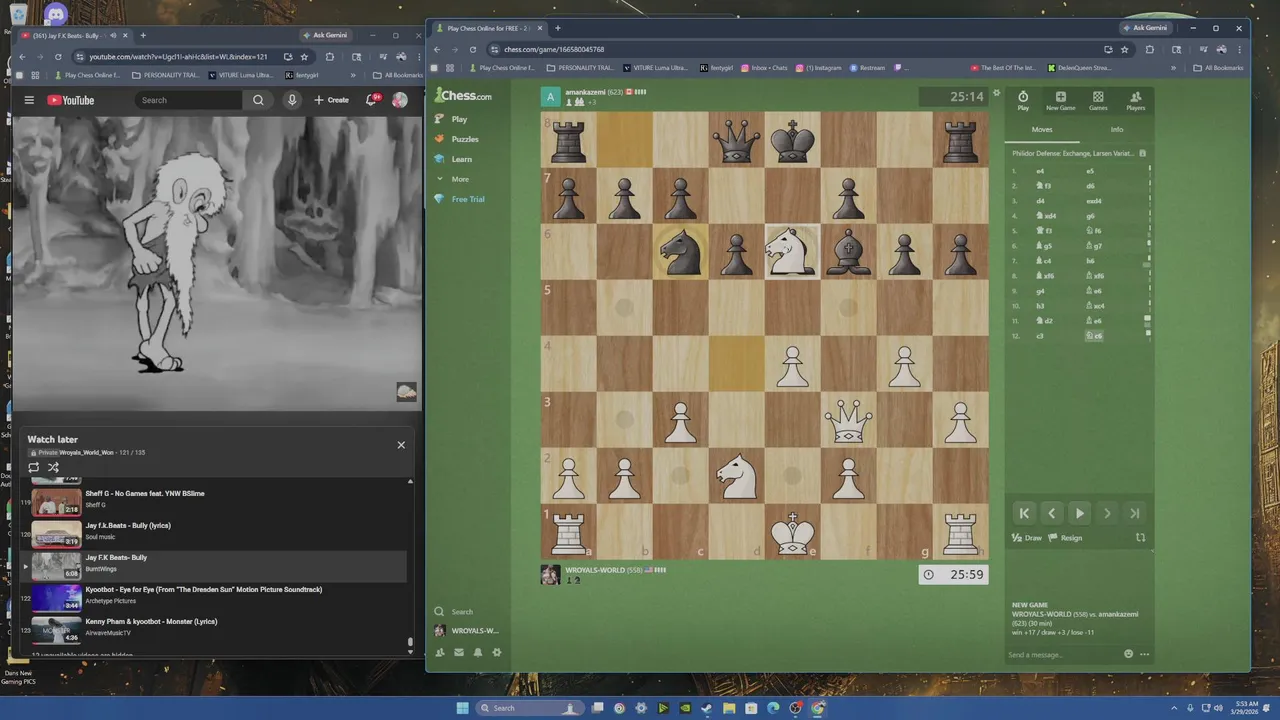Offer a Draw
1280x720 pixels.
1027,538
